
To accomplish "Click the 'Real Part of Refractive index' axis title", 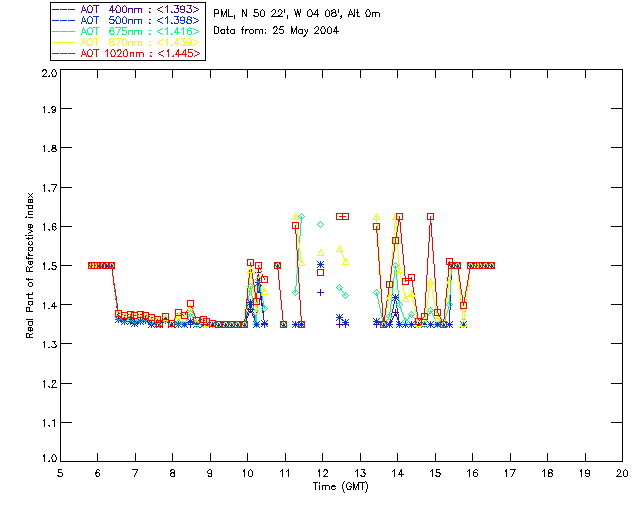I will pos(30,265).
